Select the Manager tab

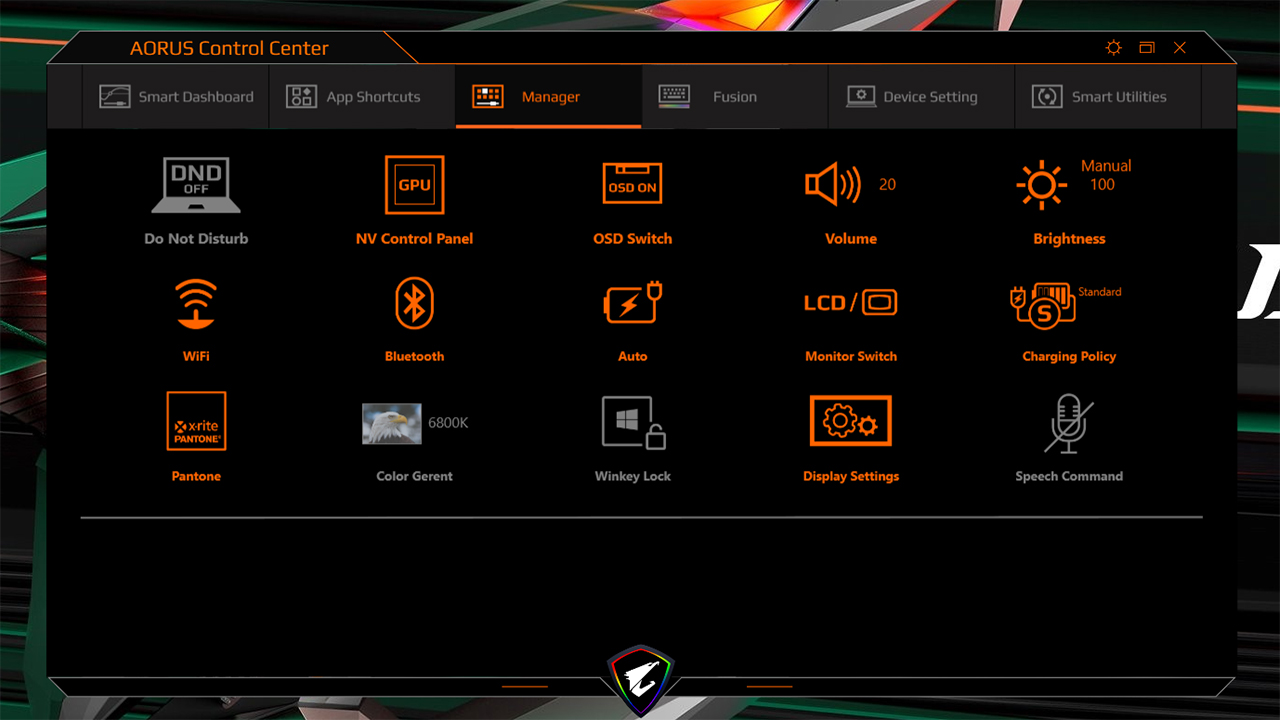548,97
